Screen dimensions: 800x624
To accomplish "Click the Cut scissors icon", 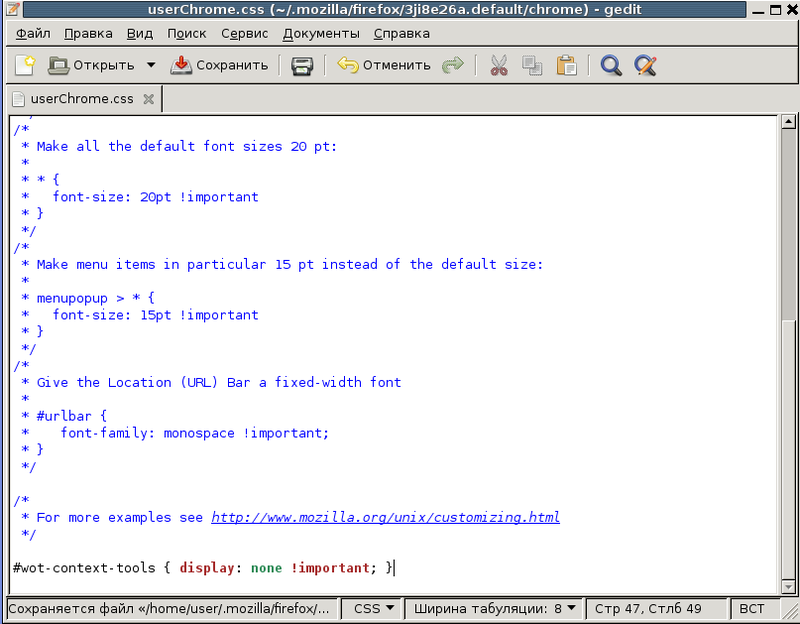I will [498, 66].
